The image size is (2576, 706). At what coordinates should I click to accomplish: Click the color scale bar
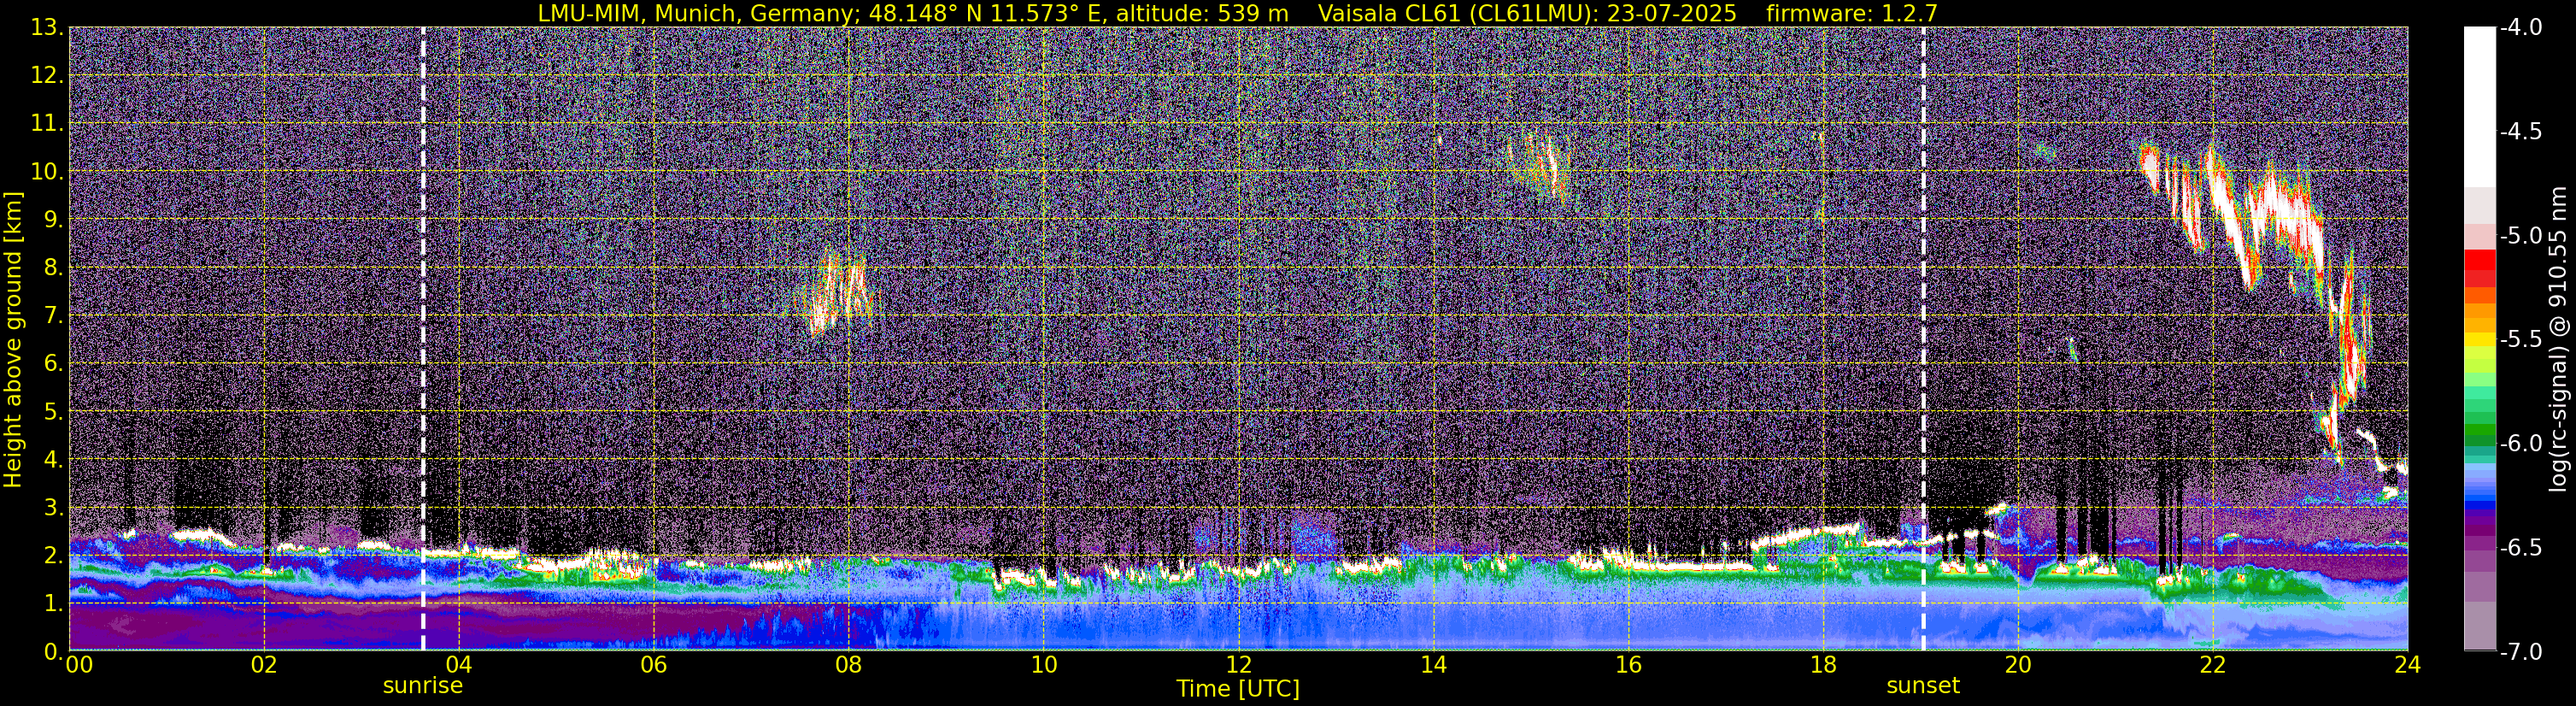2479,339
